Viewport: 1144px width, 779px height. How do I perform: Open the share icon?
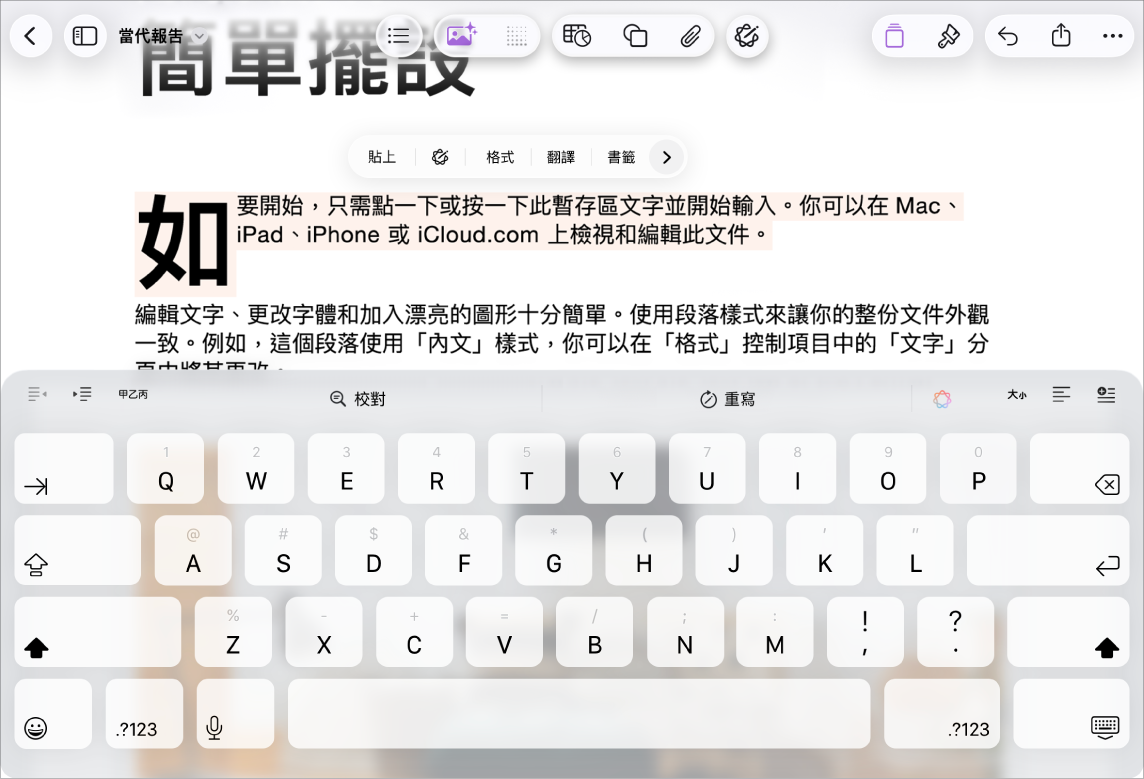point(1061,36)
